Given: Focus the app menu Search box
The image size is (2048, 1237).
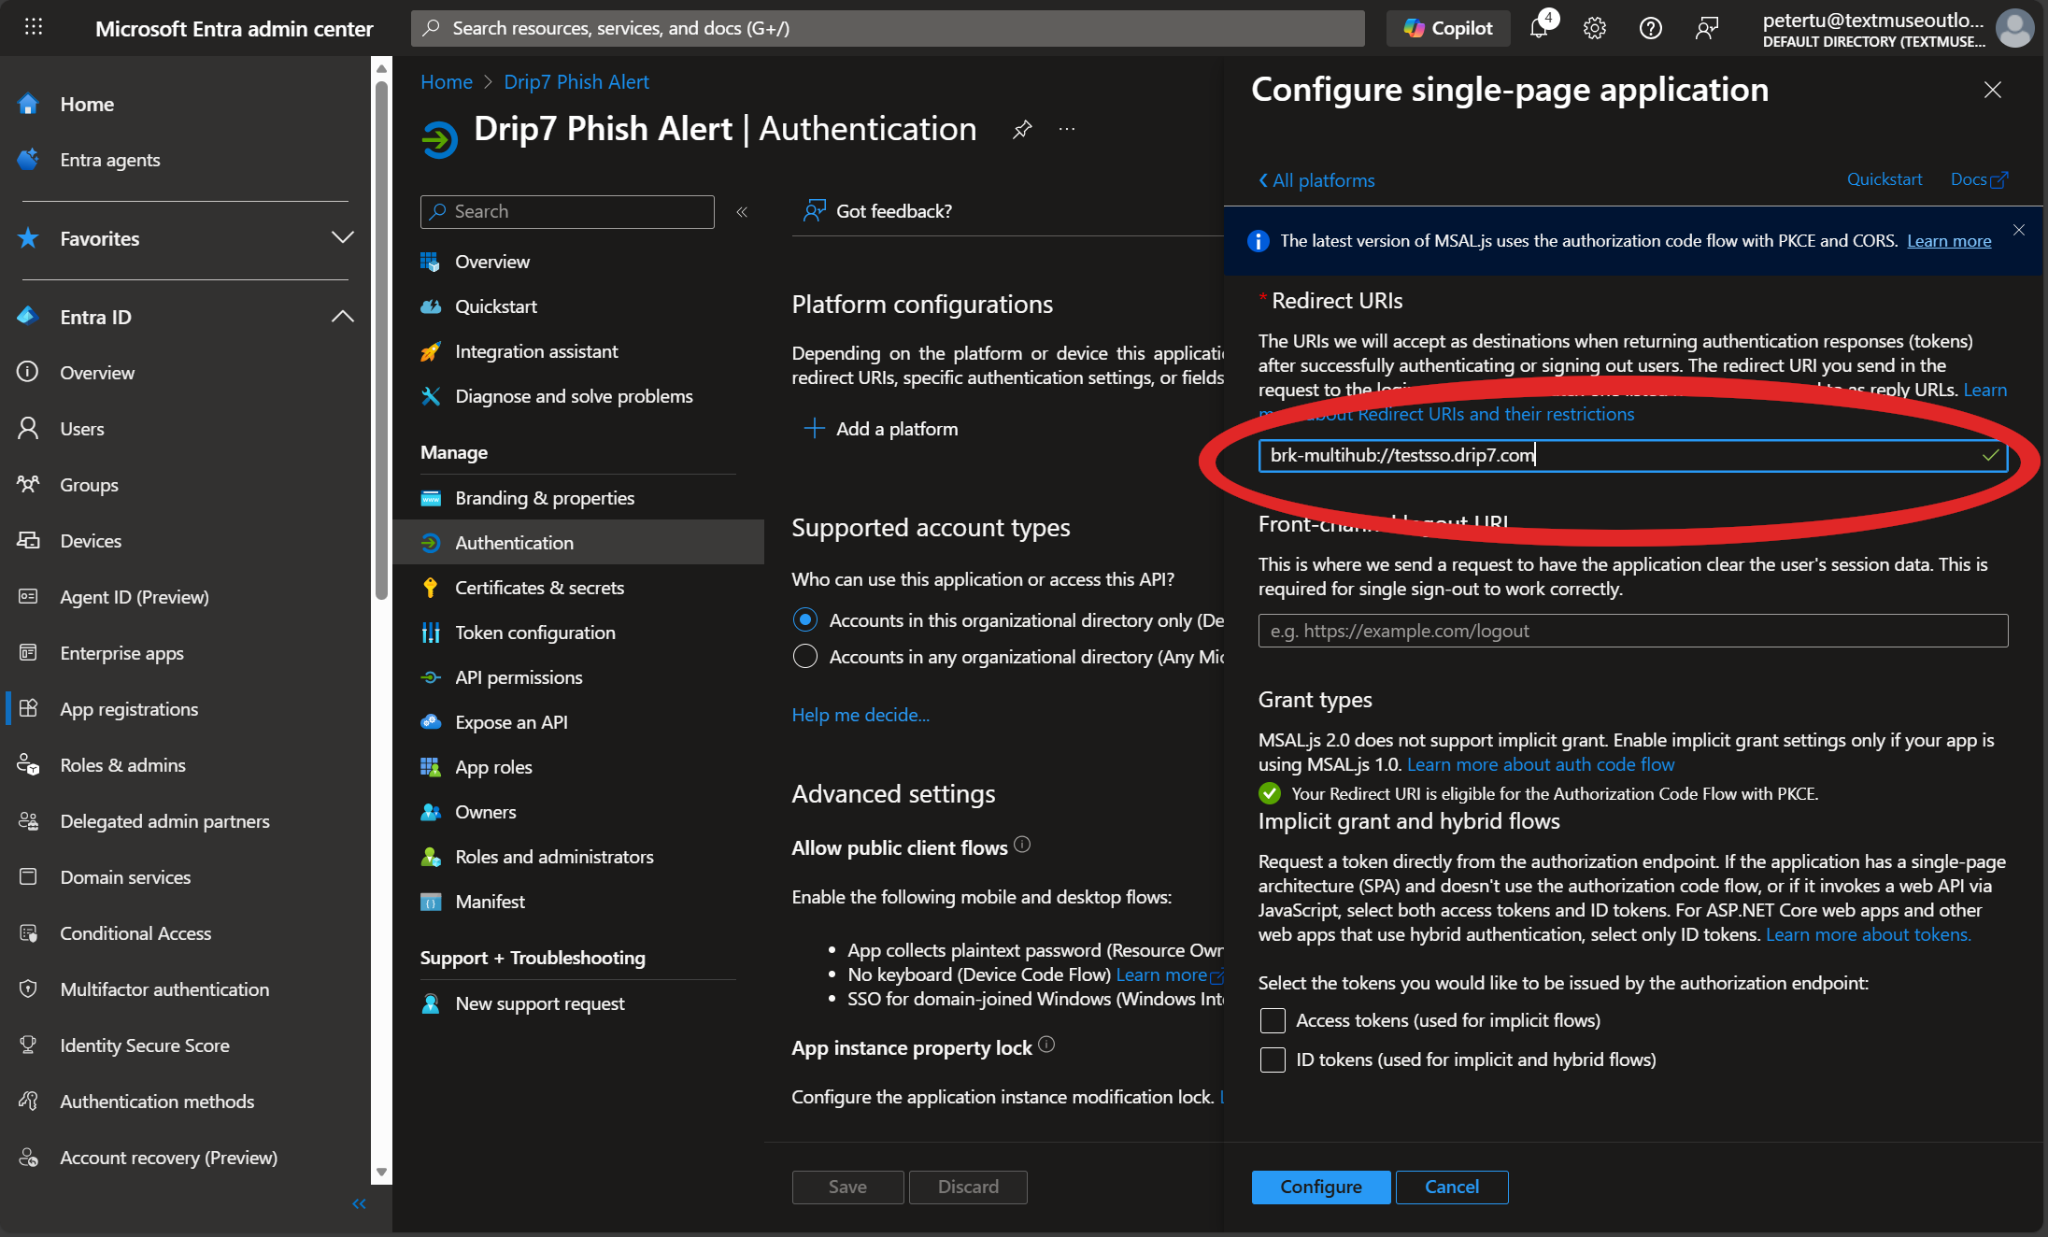Looking at the screenshot, I should [568, 212].
